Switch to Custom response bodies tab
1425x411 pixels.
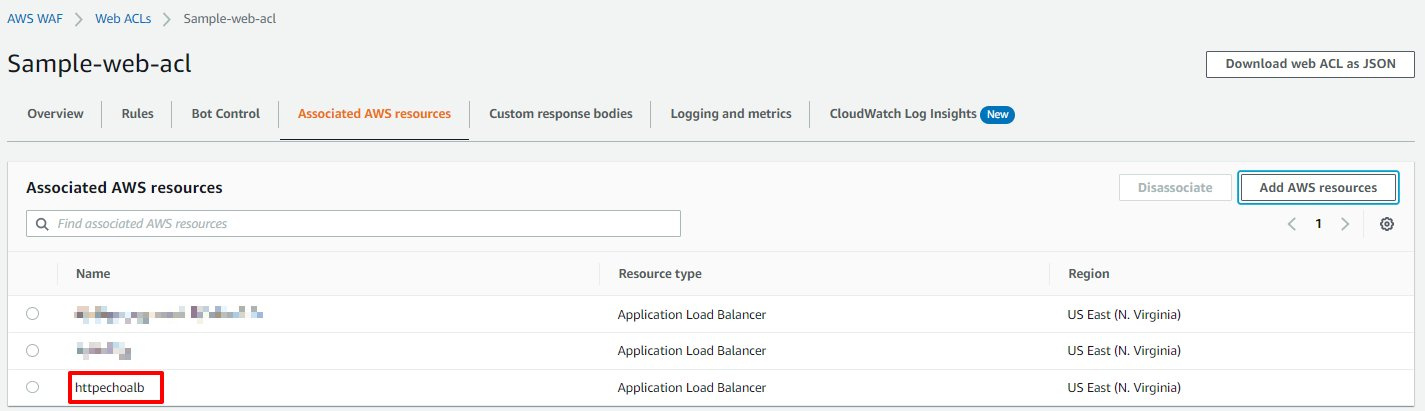(560, 114)
